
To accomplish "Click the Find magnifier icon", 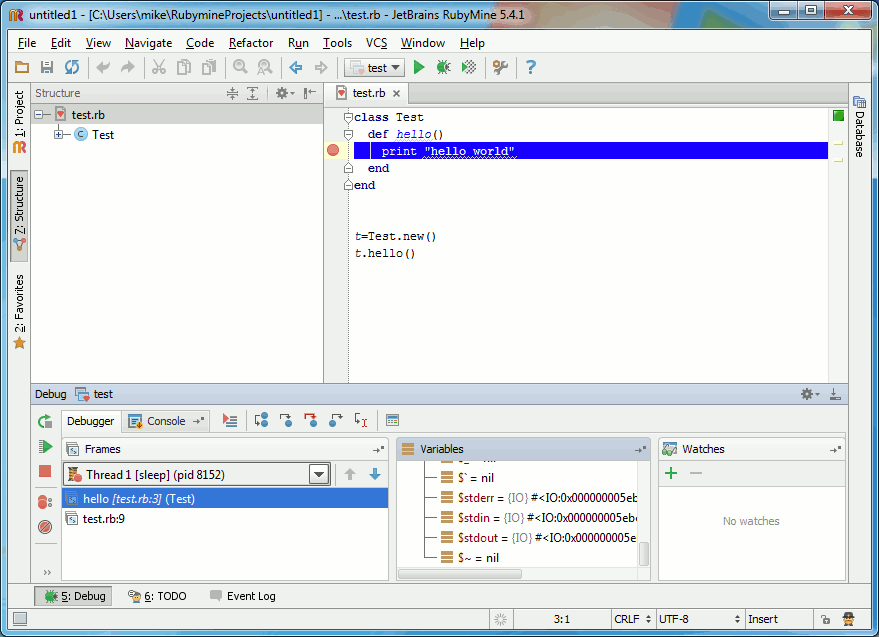I will pos(240,68).
